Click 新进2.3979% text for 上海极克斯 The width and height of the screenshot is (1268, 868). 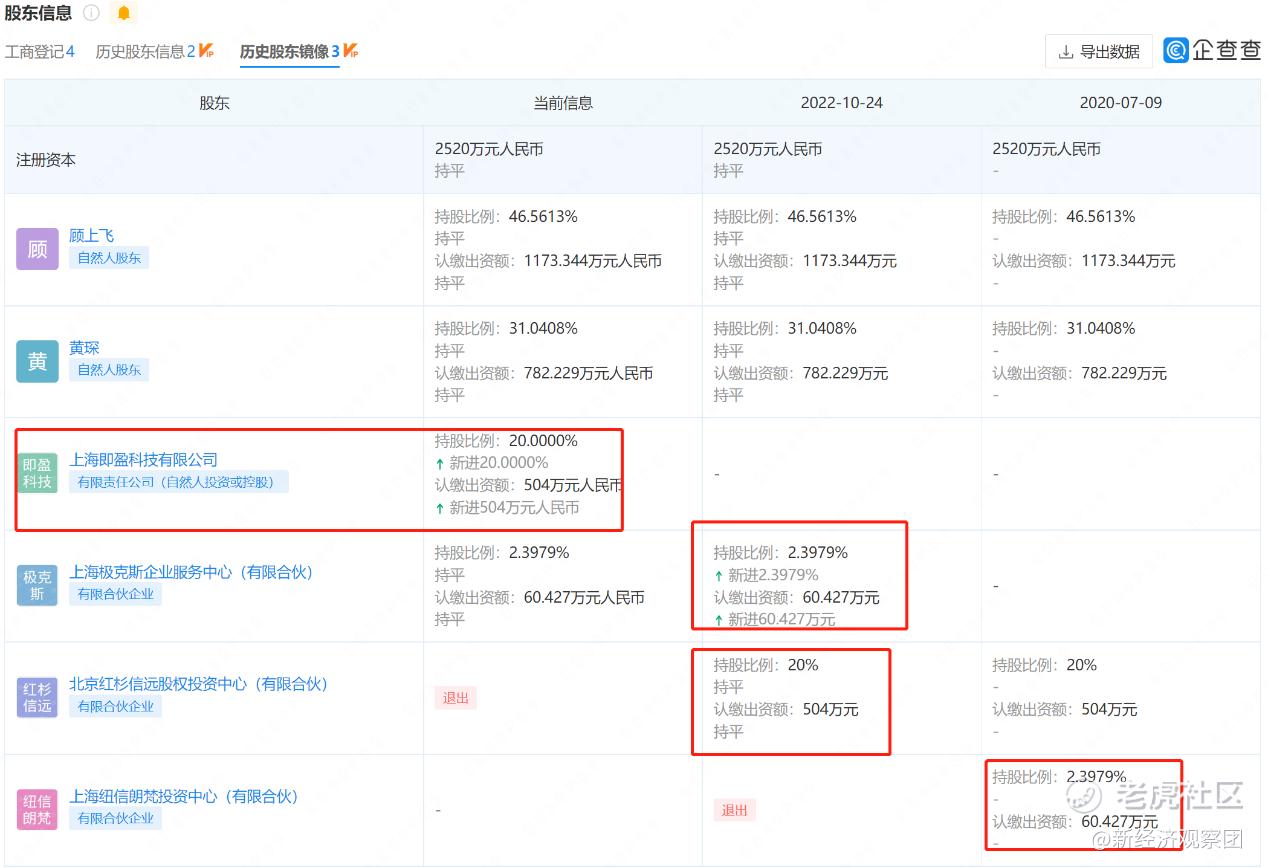coord(773,575)
